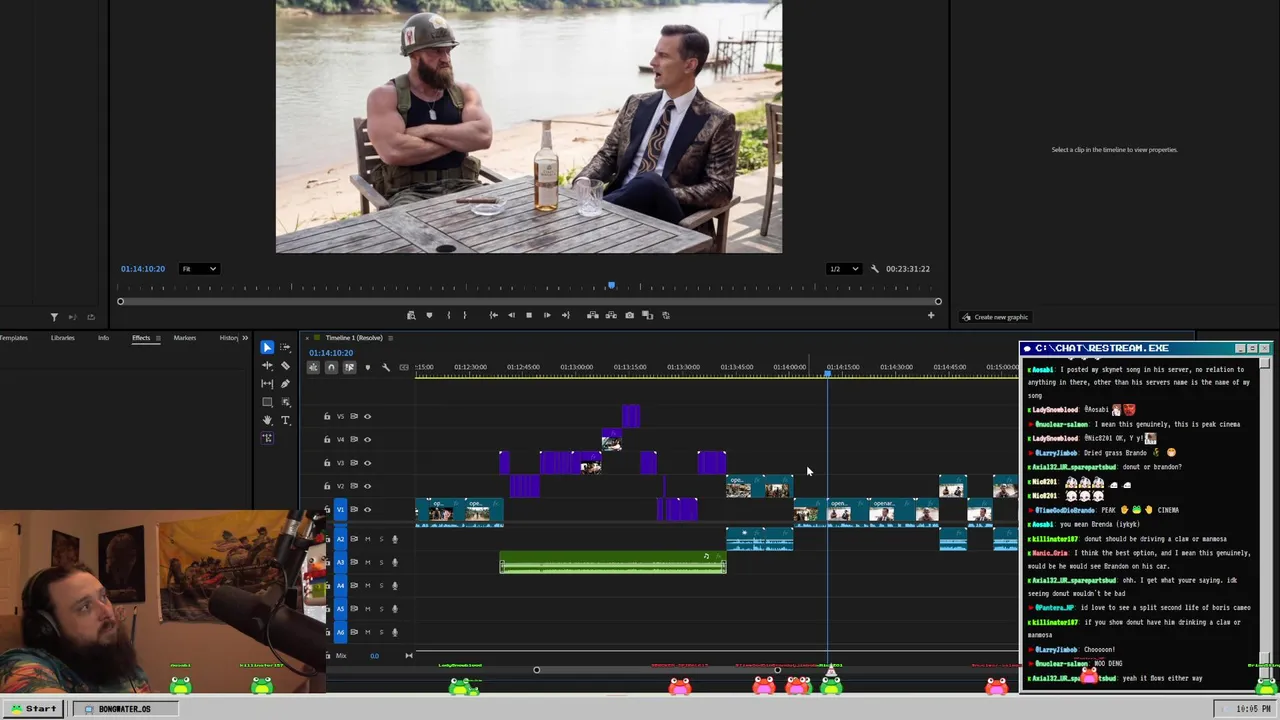Step back one frame
This screenshot has width=1280, height=720.
pos(511,315)
